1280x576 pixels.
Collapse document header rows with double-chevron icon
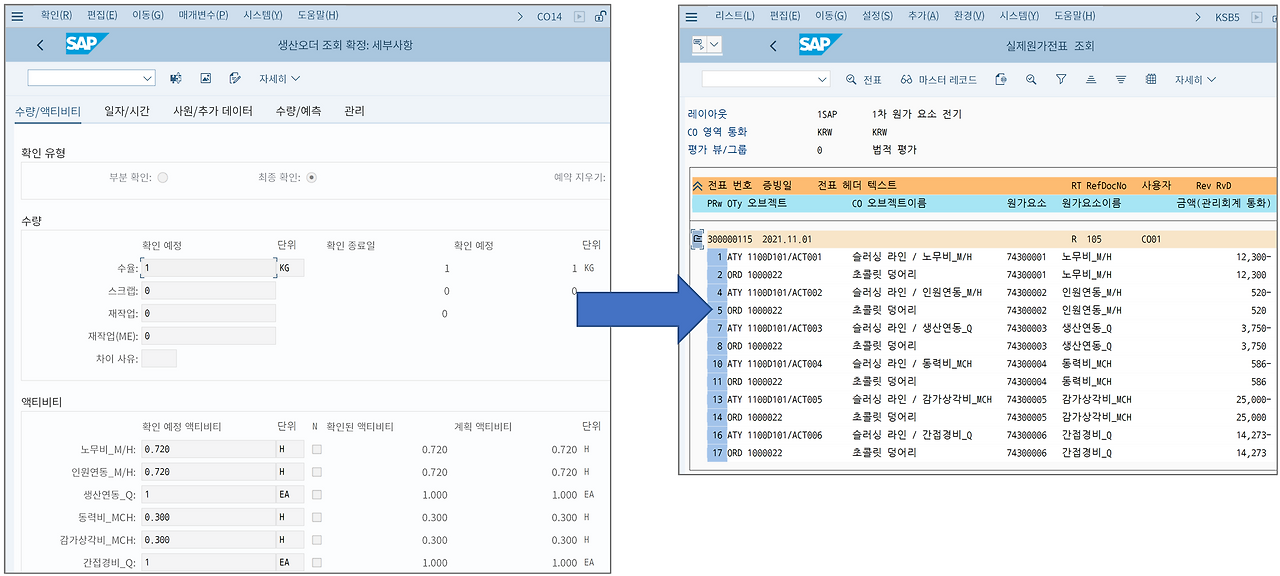click(x=697, y=185)
